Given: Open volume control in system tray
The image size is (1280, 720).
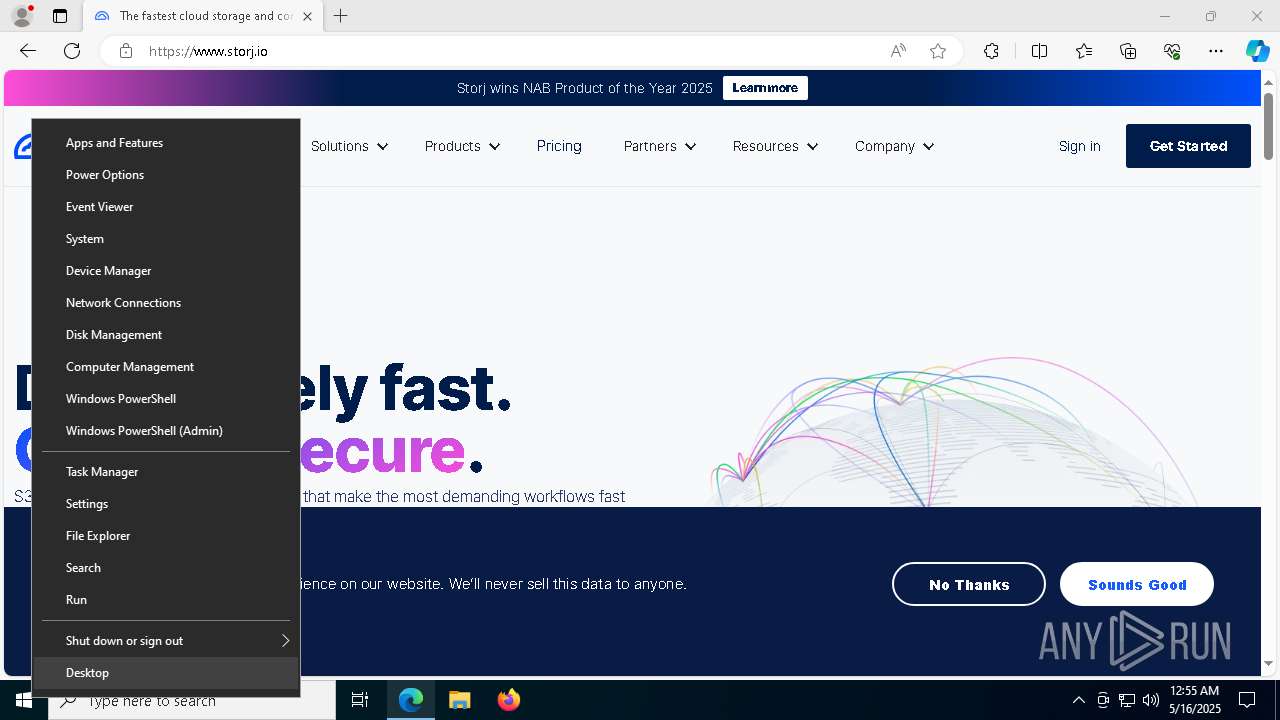Looking at the screenshot, I should (x=1151, y=700).
